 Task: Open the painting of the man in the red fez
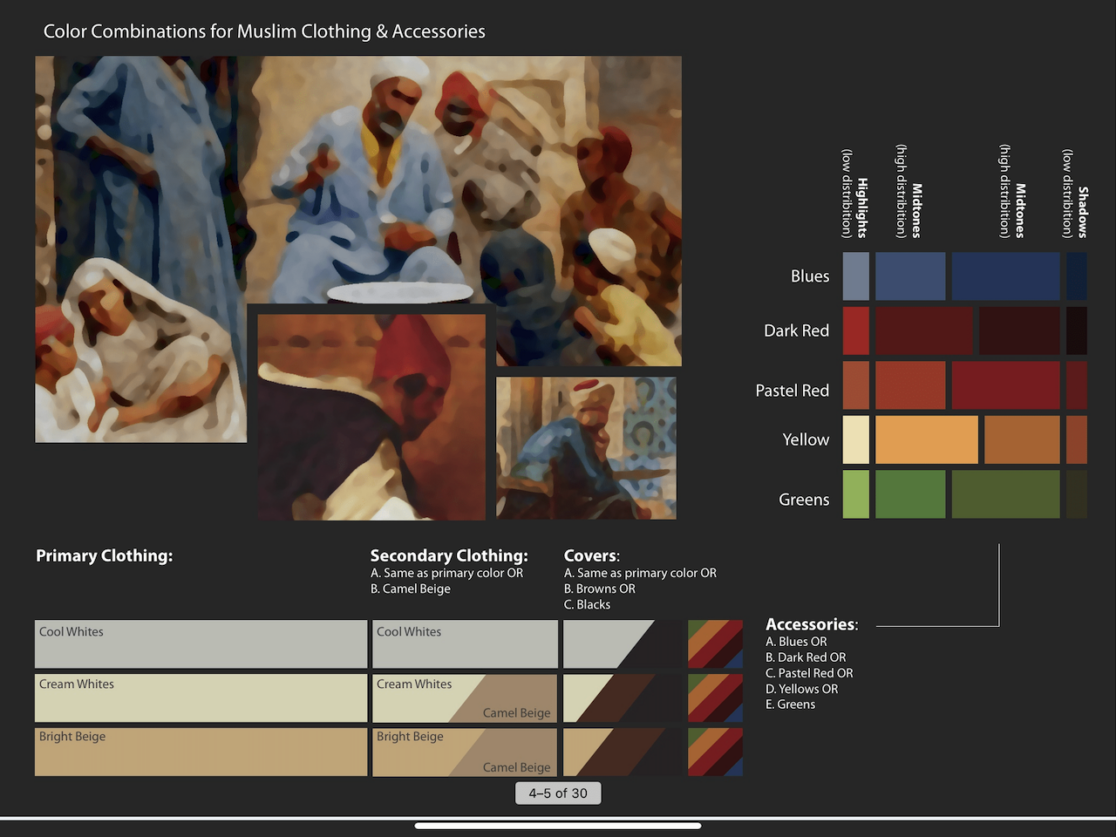click(371, 417)
